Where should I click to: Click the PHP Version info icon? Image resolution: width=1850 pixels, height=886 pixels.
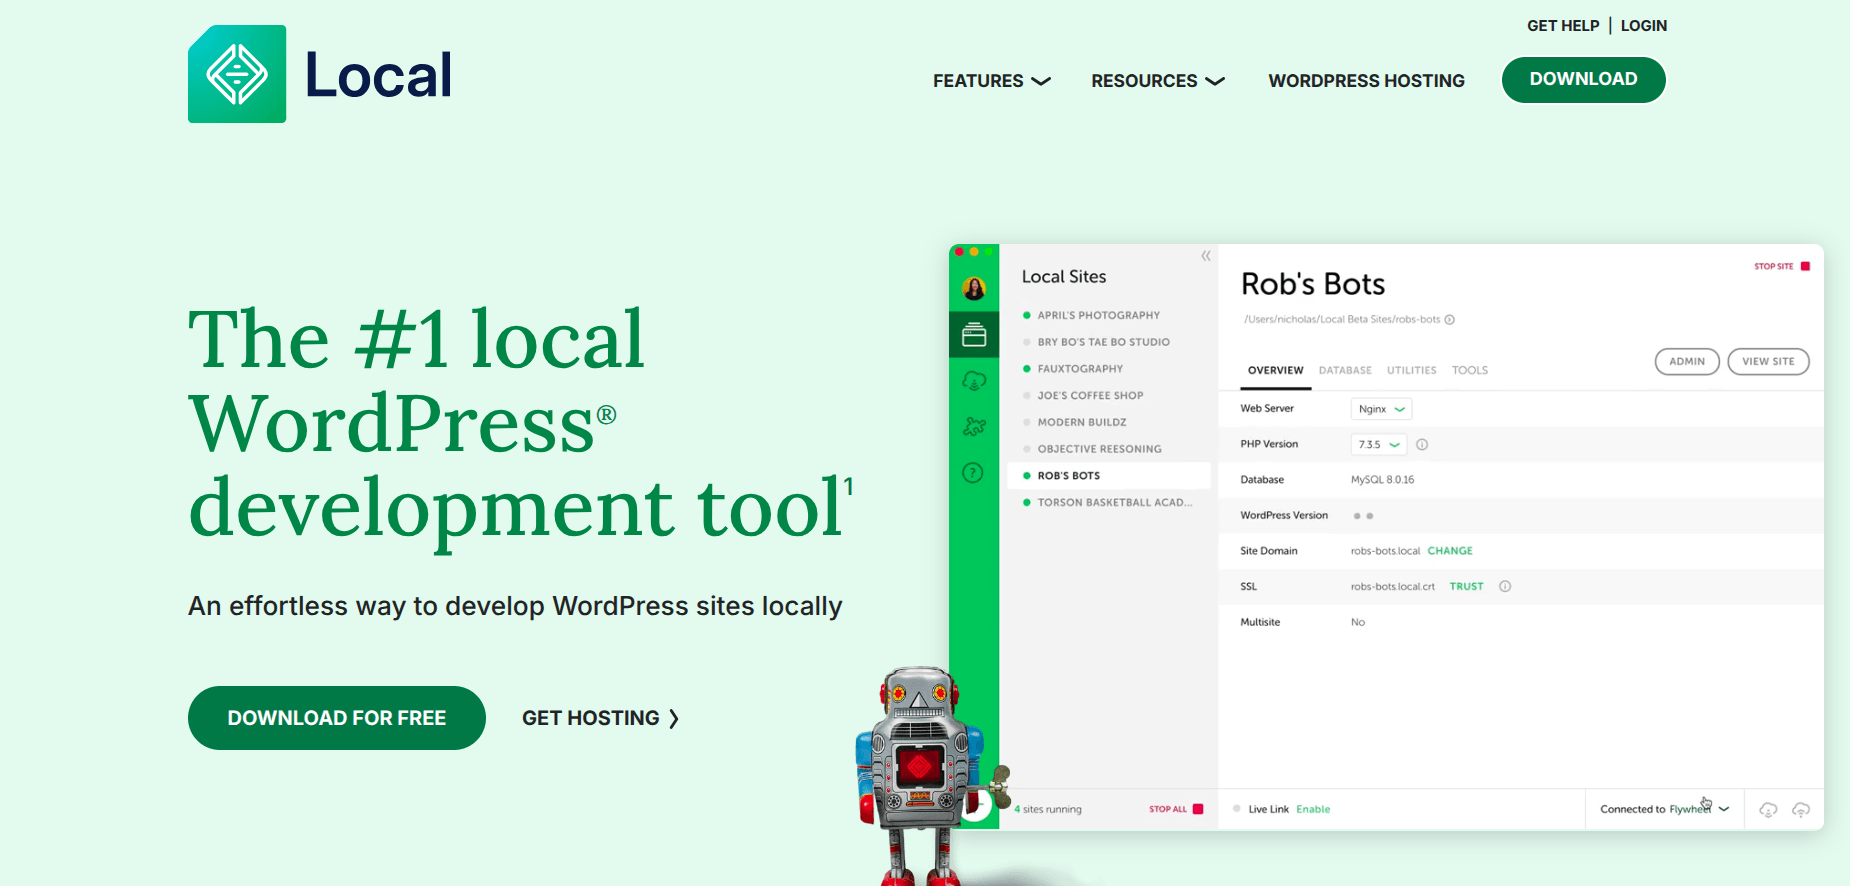coord(1422,444)
